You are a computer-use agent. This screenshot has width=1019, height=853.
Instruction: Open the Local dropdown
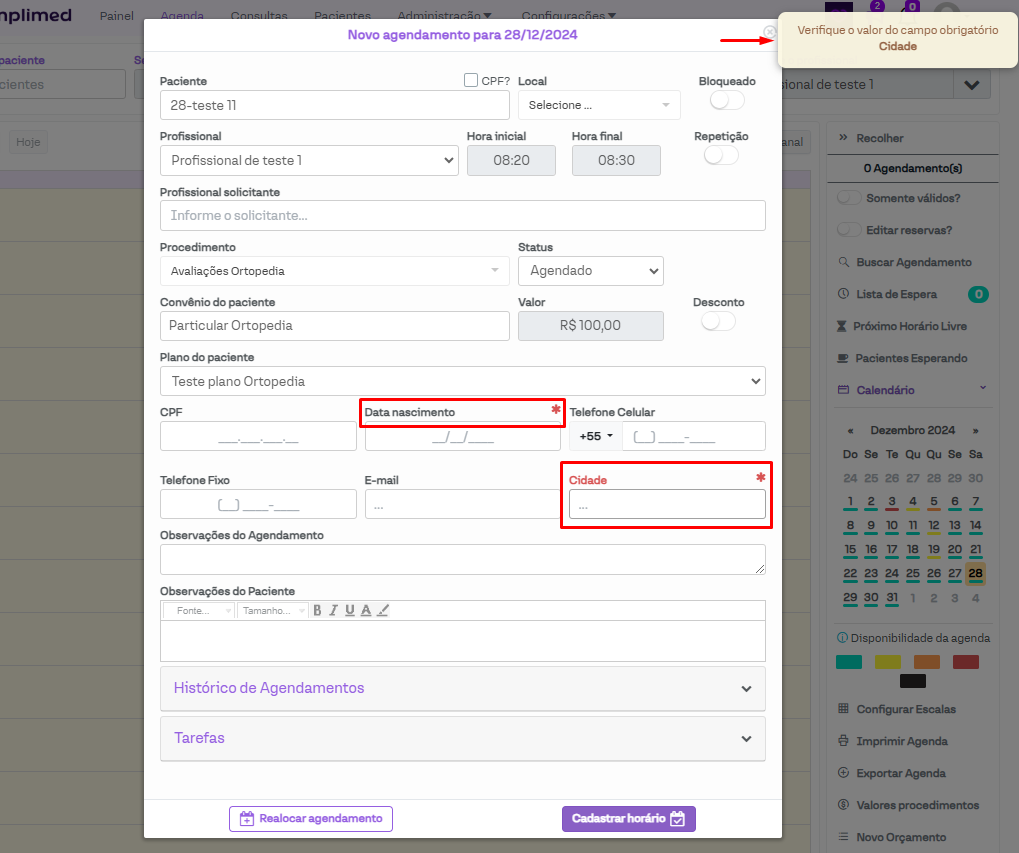pyautogui.click(x=599, y=105)
